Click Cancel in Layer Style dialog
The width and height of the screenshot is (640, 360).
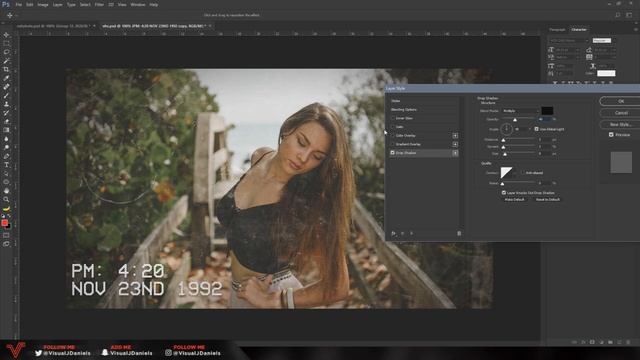click(x=620, y=113)
